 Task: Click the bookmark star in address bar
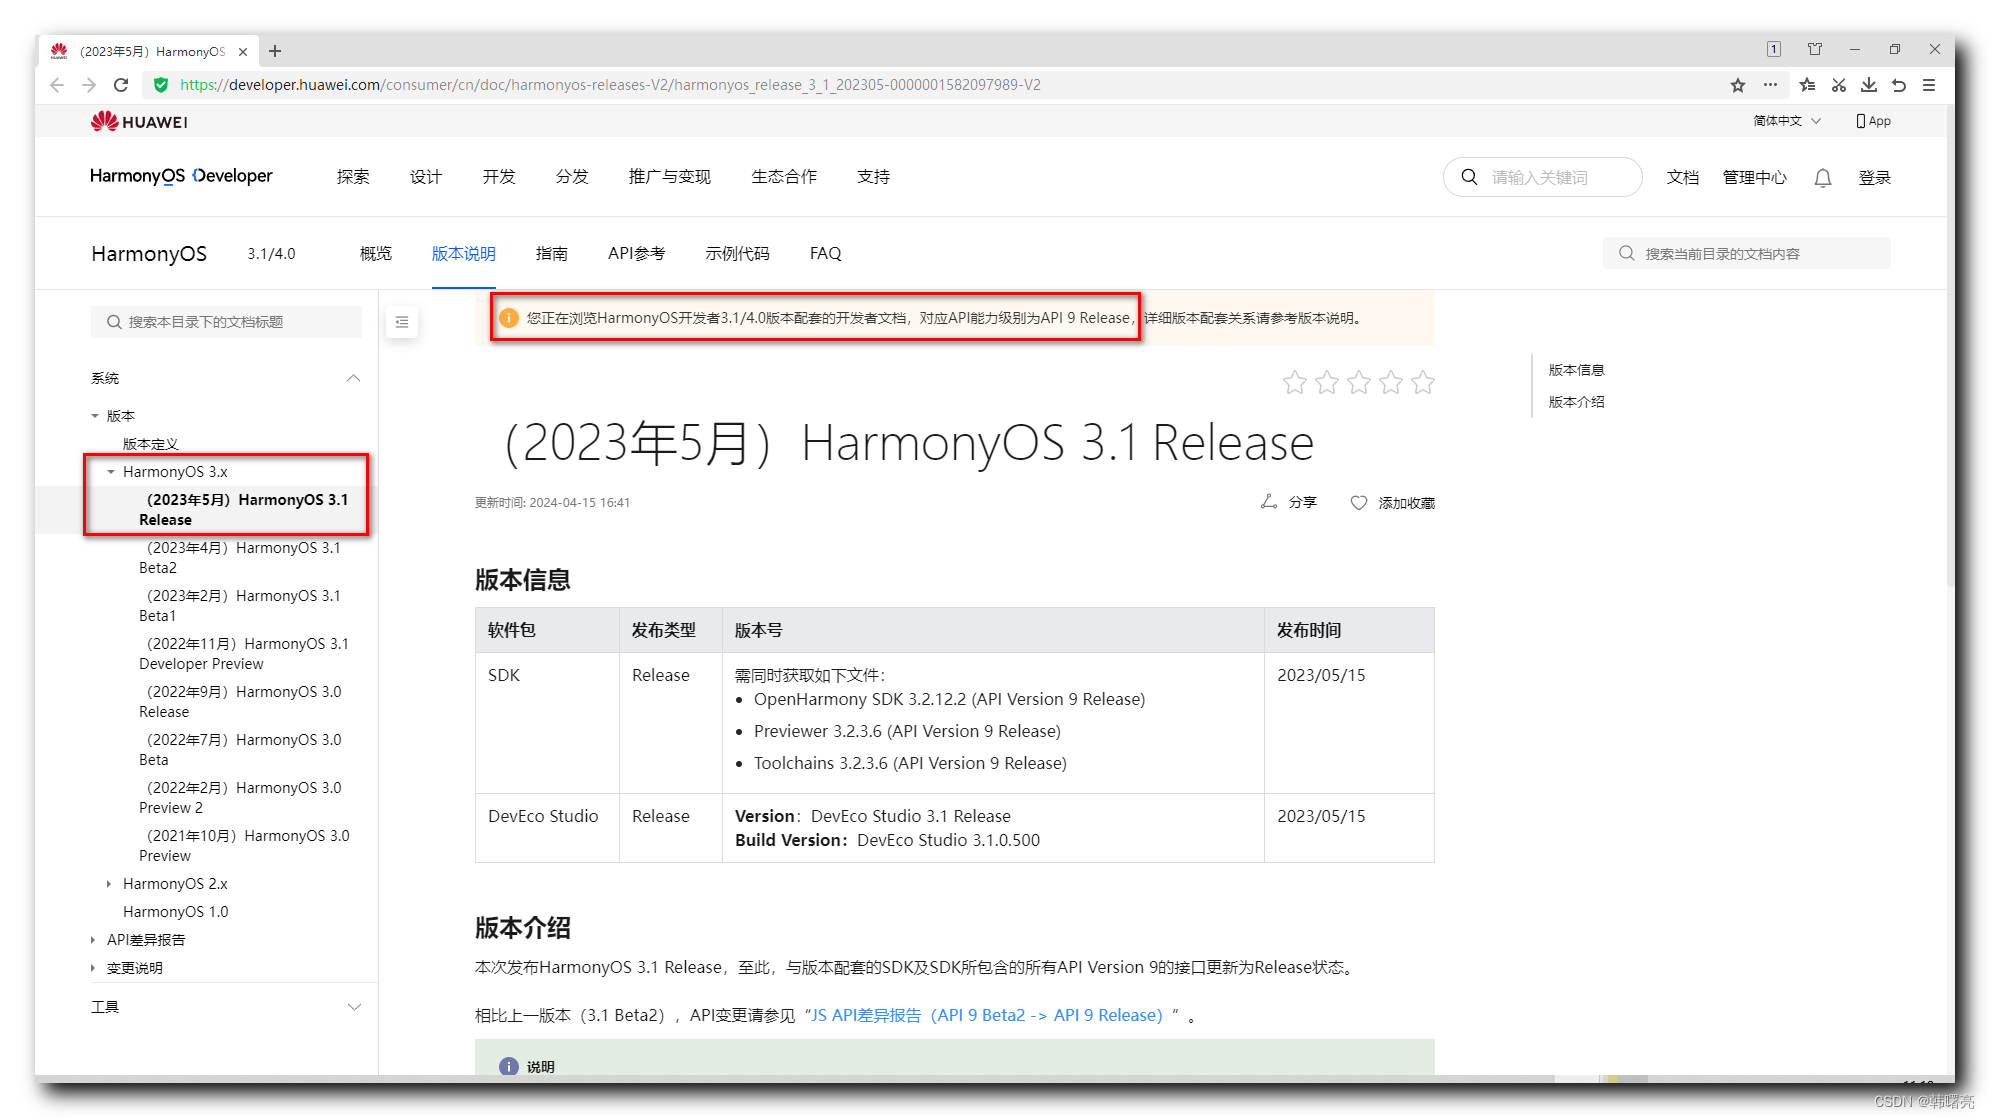pos(1738,85)
